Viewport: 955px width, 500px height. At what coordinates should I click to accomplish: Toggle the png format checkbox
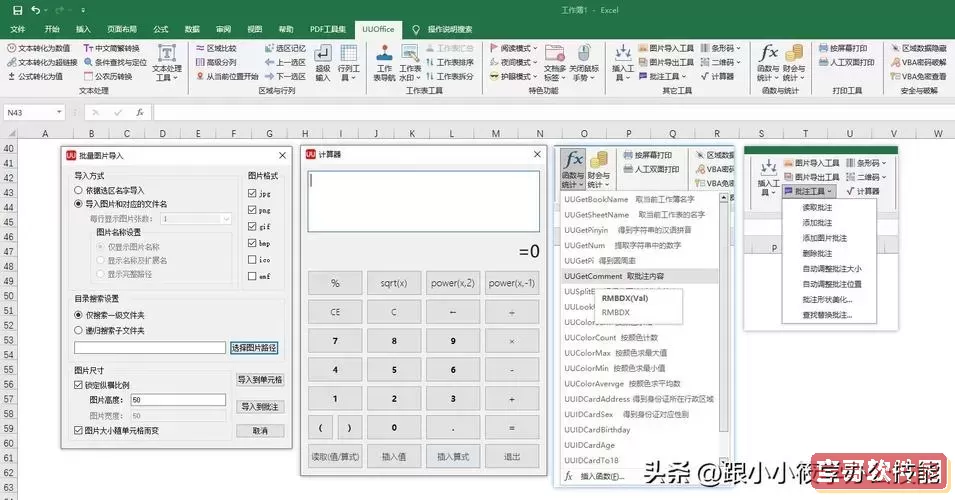252,210
